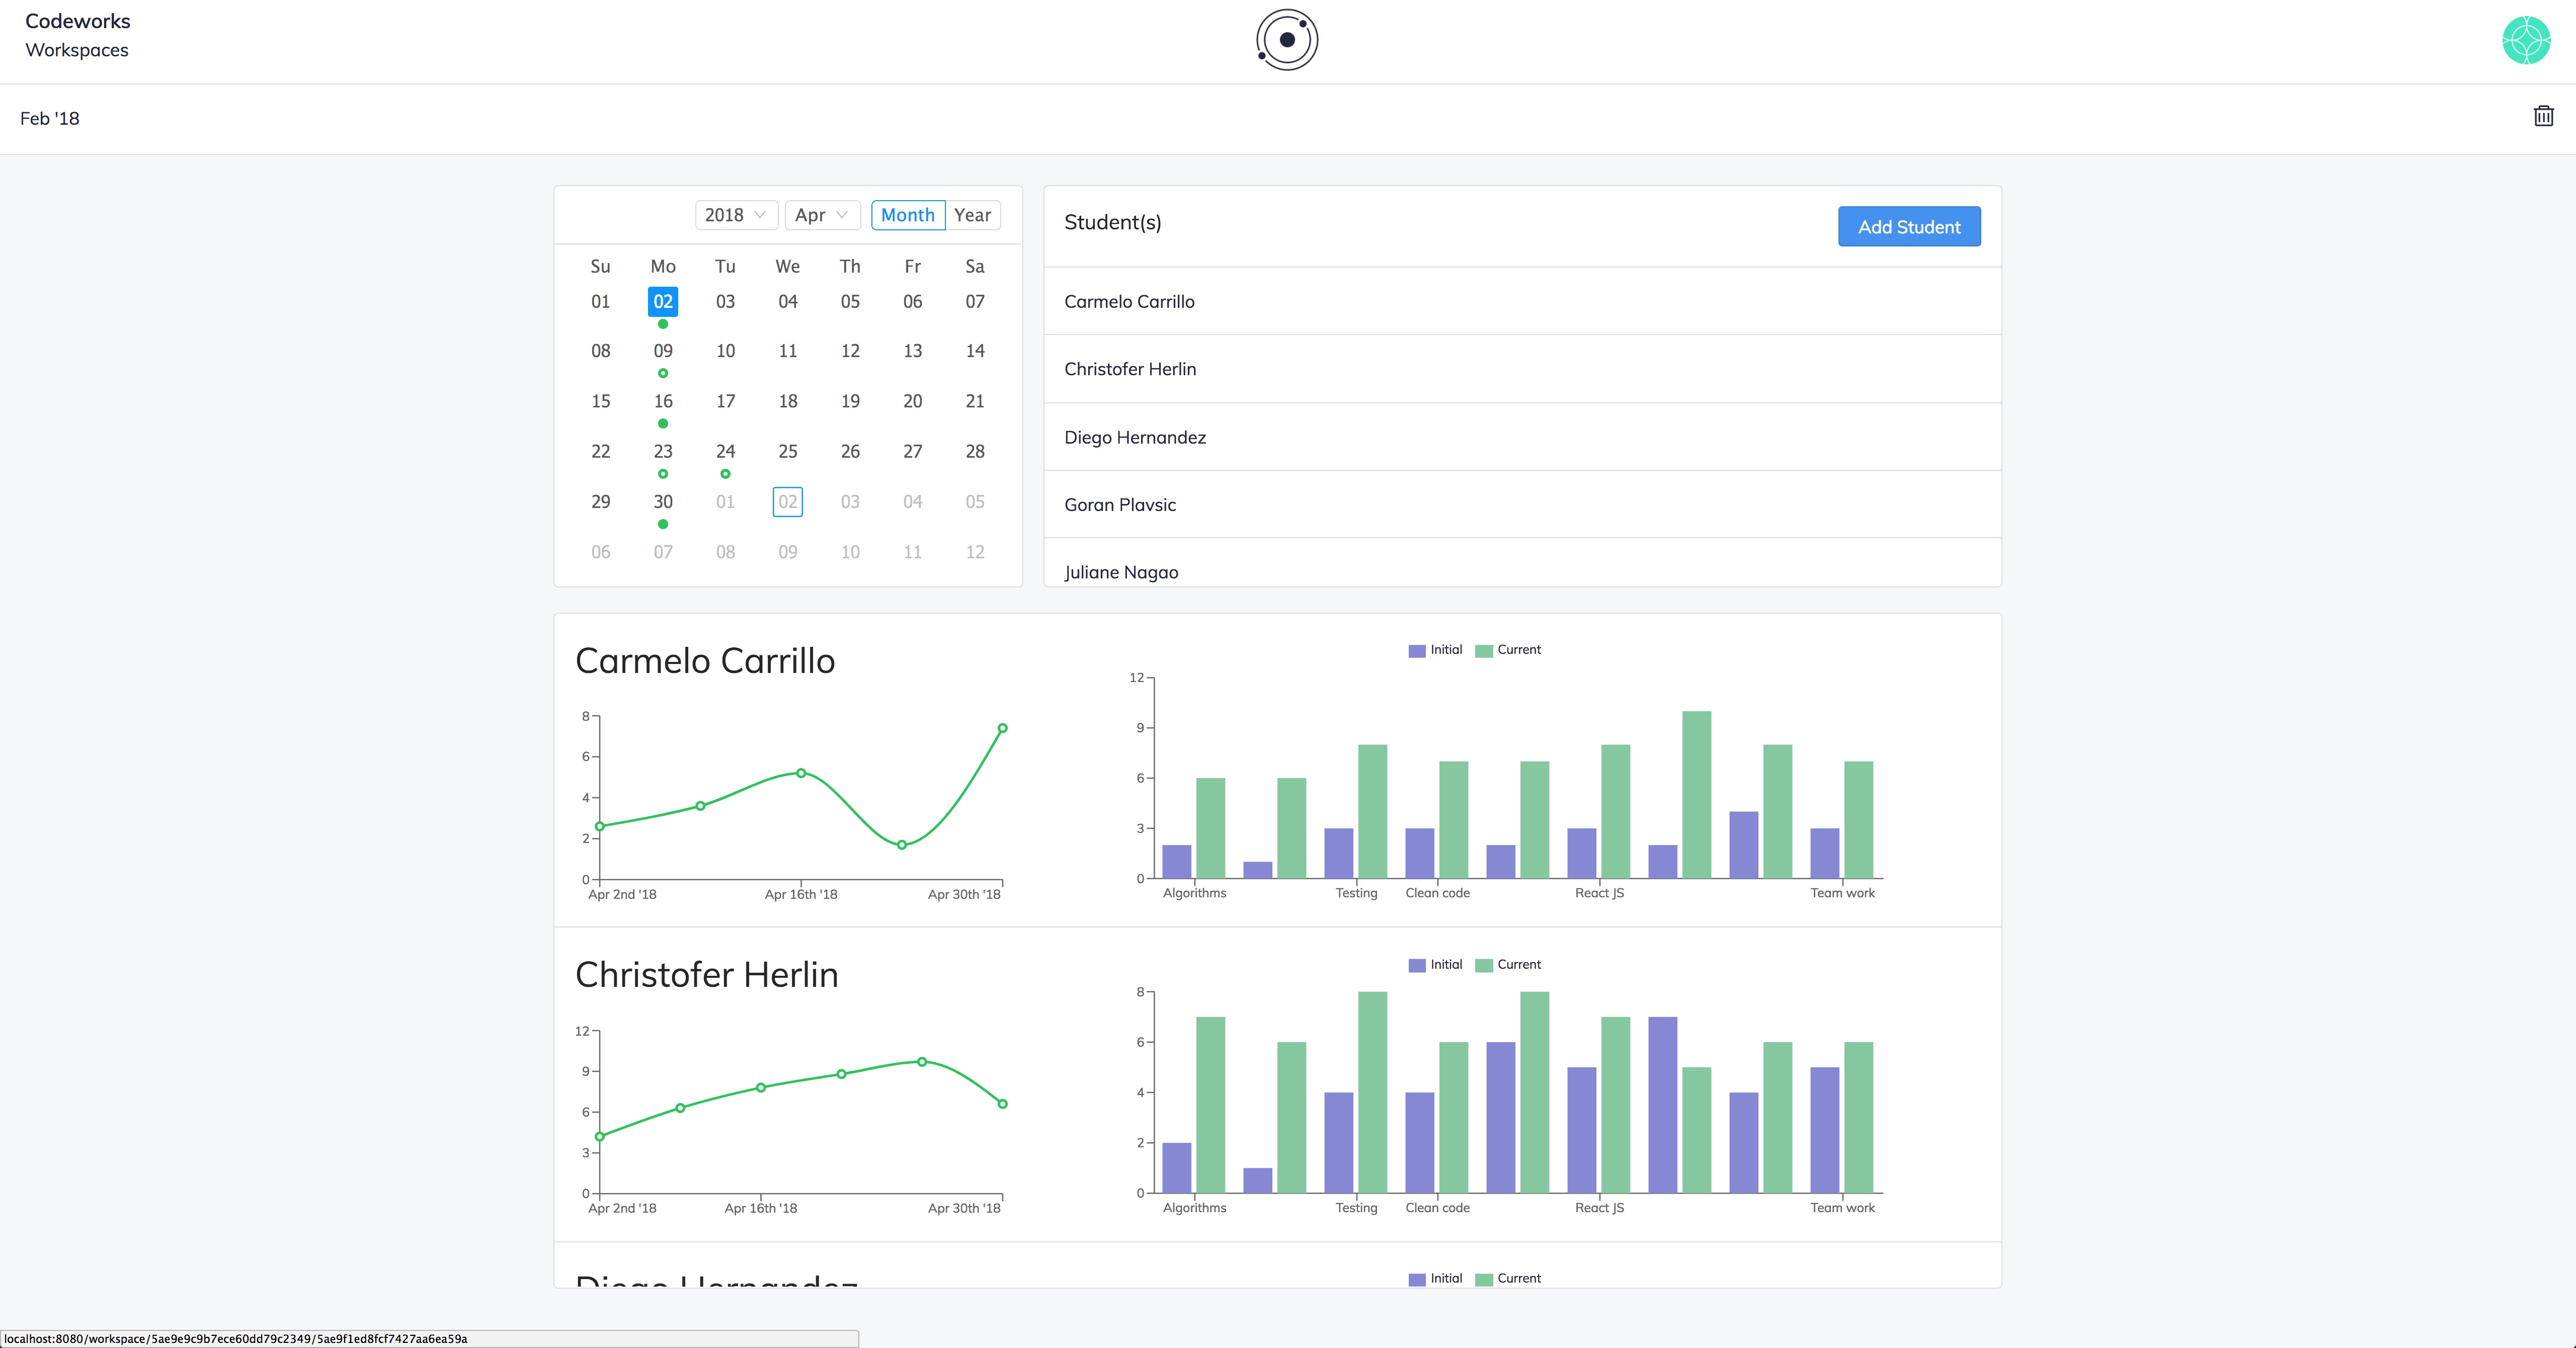Click the green ring marker under April 09
Image resolution: width=2576 pixels, height=1348 pixels.
pos(663,374)
